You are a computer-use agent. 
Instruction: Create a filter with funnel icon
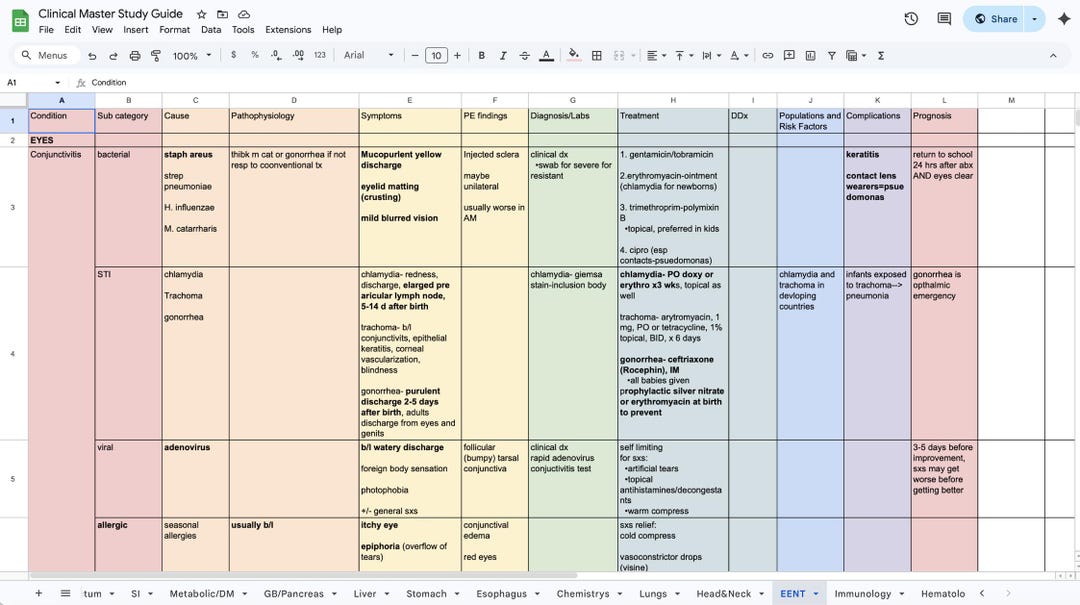(x=832, y=56)
